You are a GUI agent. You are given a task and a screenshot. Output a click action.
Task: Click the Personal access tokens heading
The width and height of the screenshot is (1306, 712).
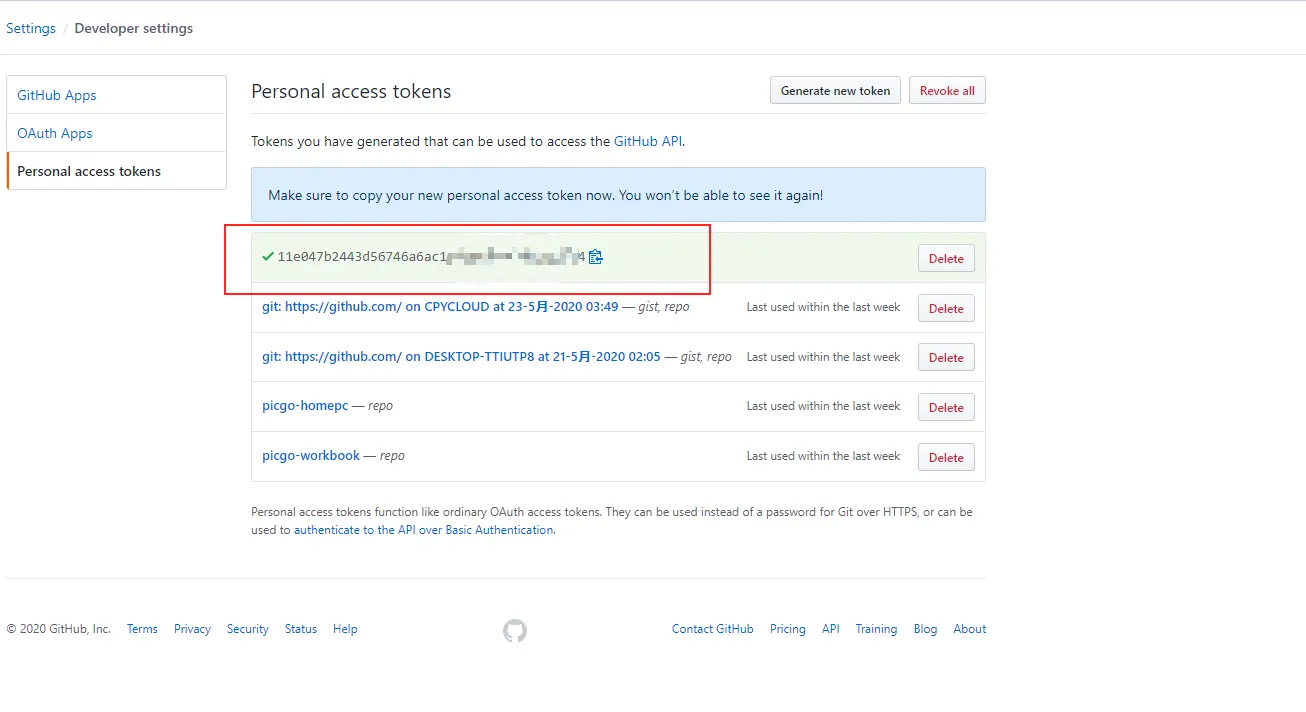point(351,91)
